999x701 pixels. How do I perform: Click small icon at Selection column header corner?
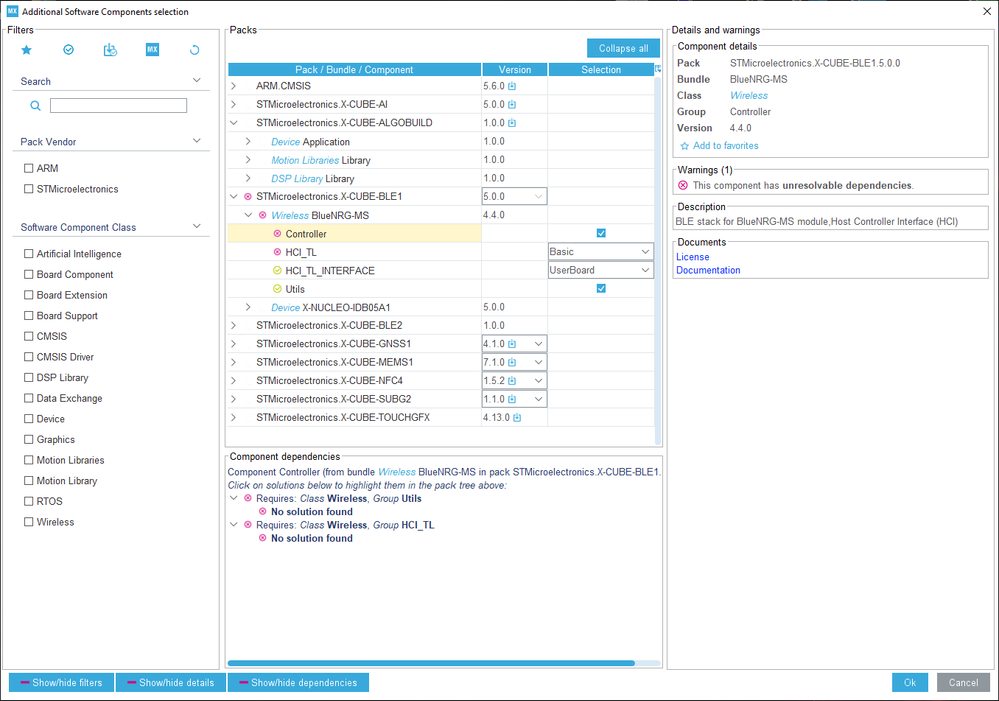click(658, 69)
